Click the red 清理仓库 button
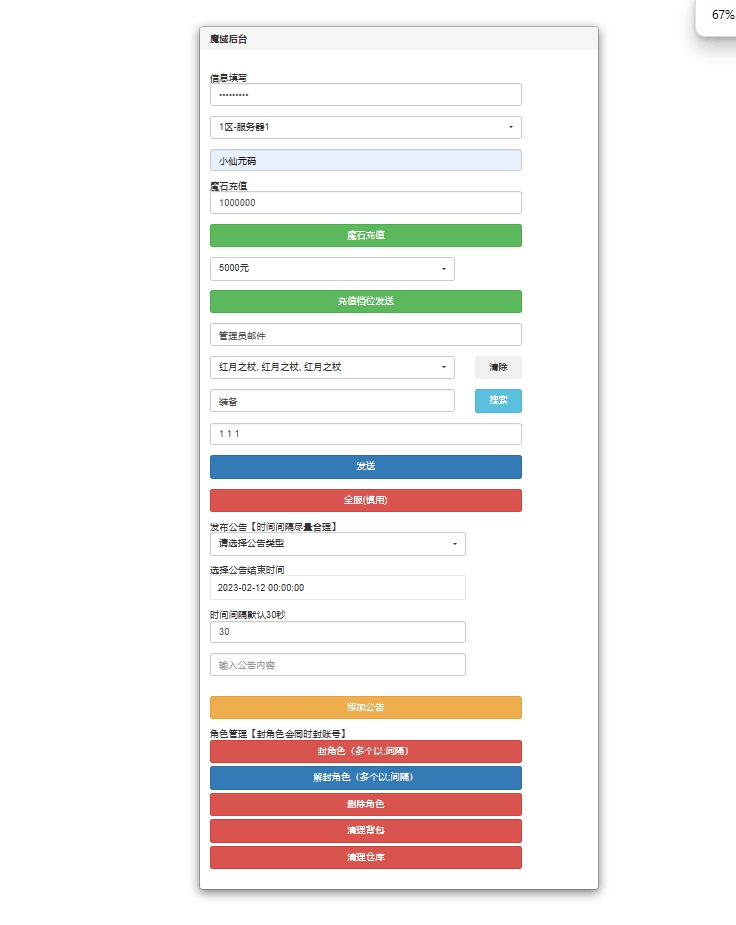 click(366, 858)
